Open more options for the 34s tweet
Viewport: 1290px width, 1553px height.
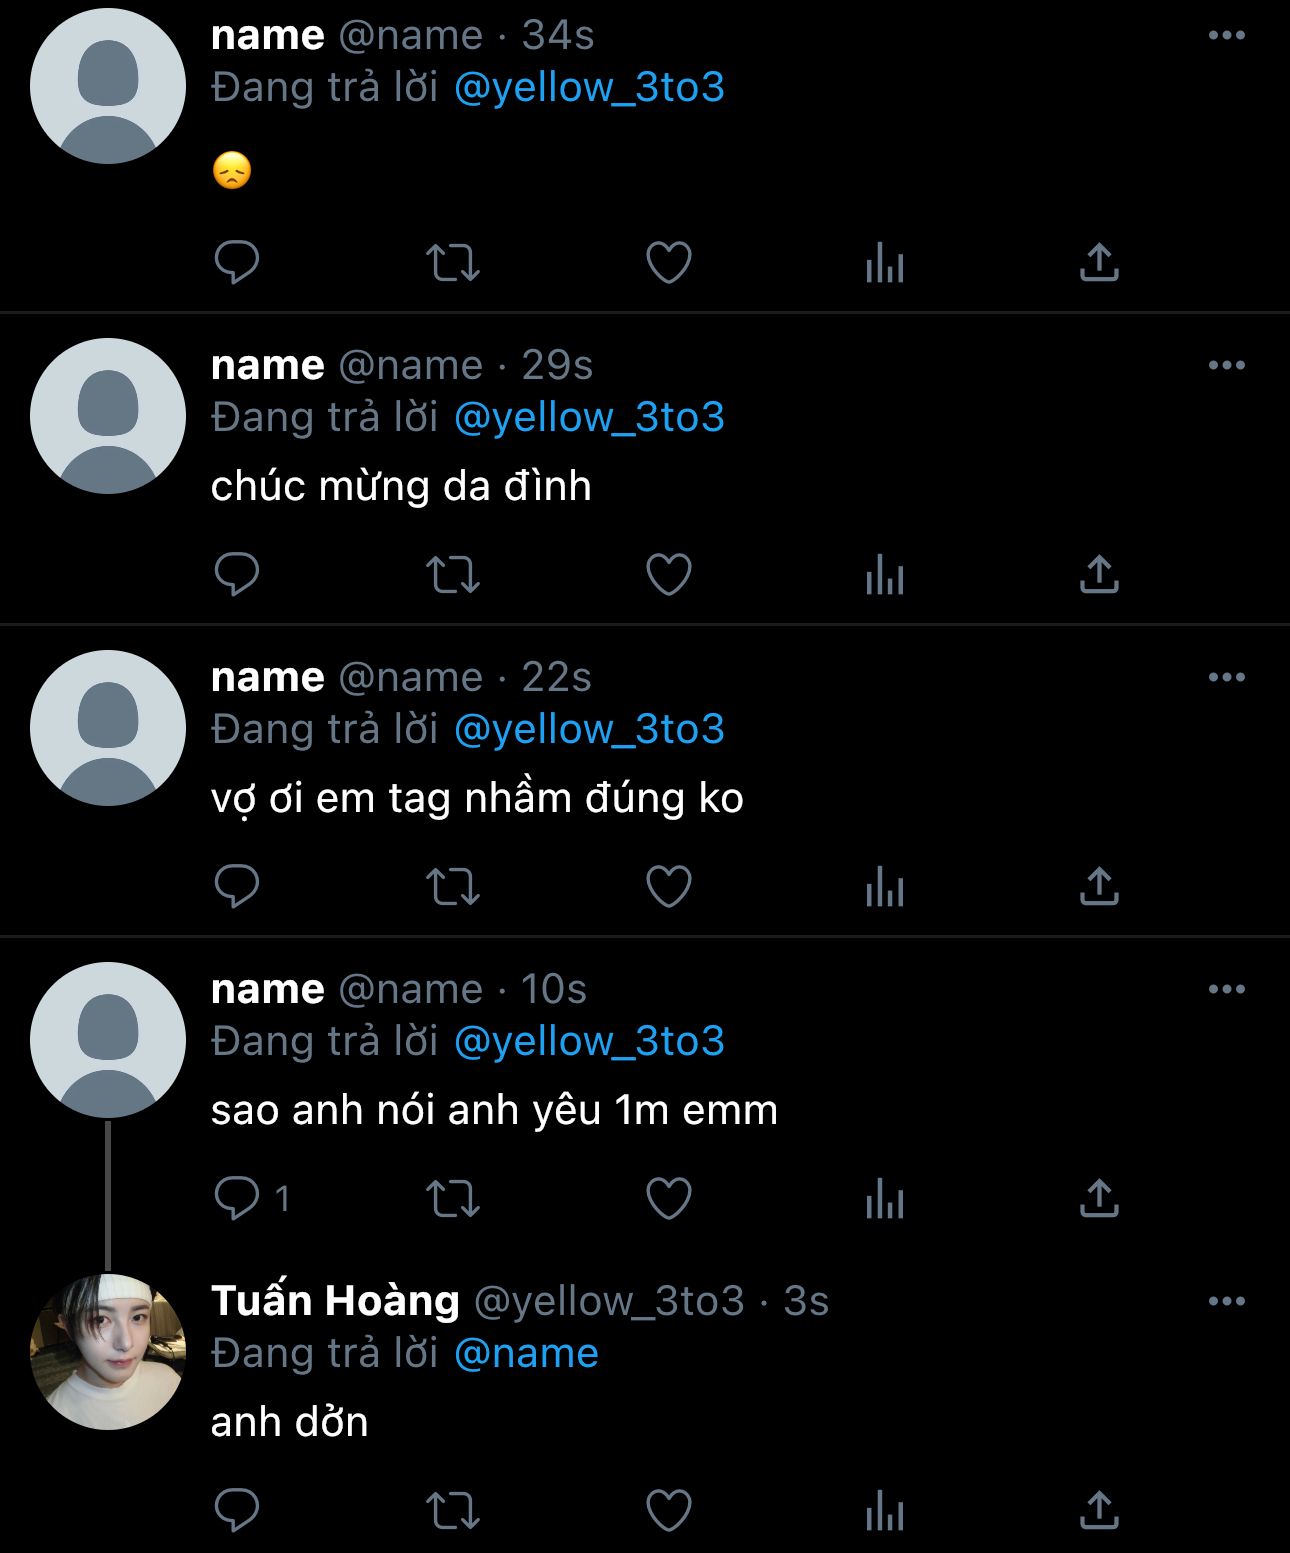pos(1226,36)
